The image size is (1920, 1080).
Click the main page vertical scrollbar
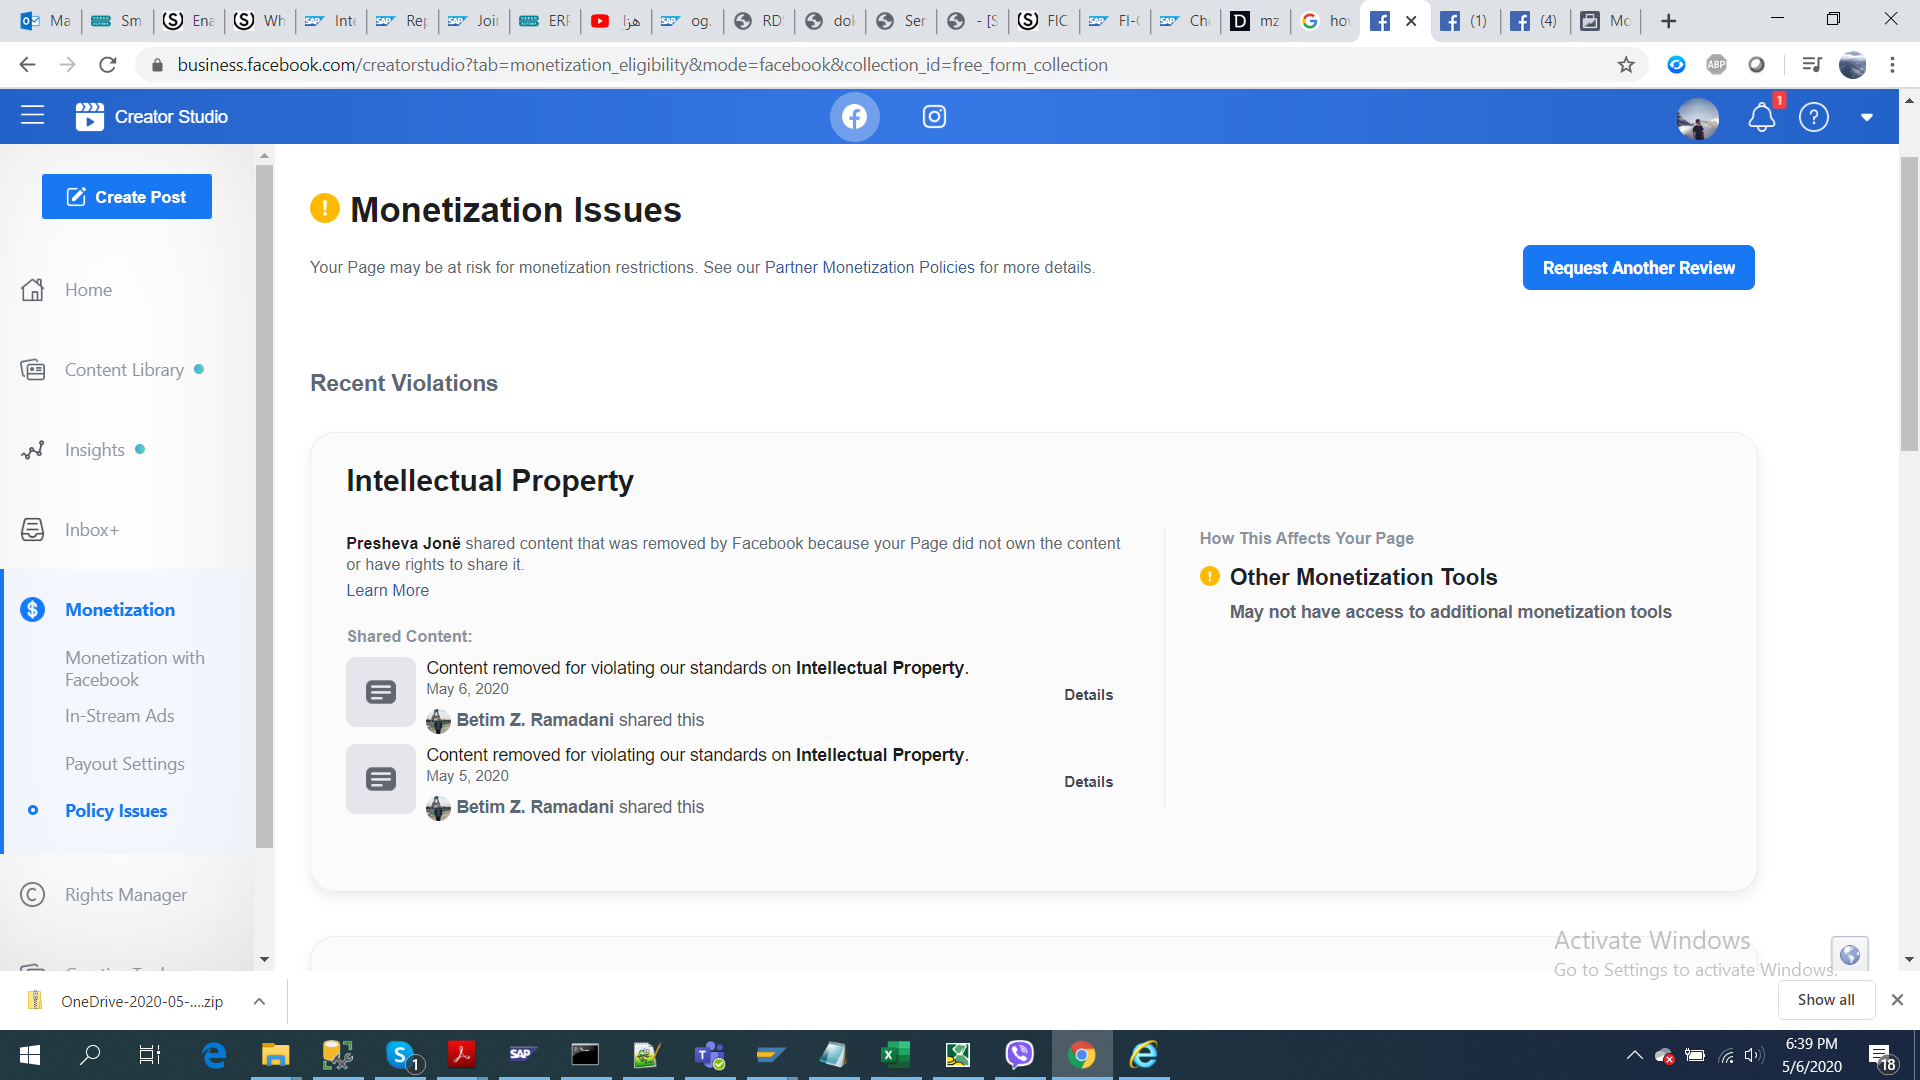click(x=1909, y=300)
